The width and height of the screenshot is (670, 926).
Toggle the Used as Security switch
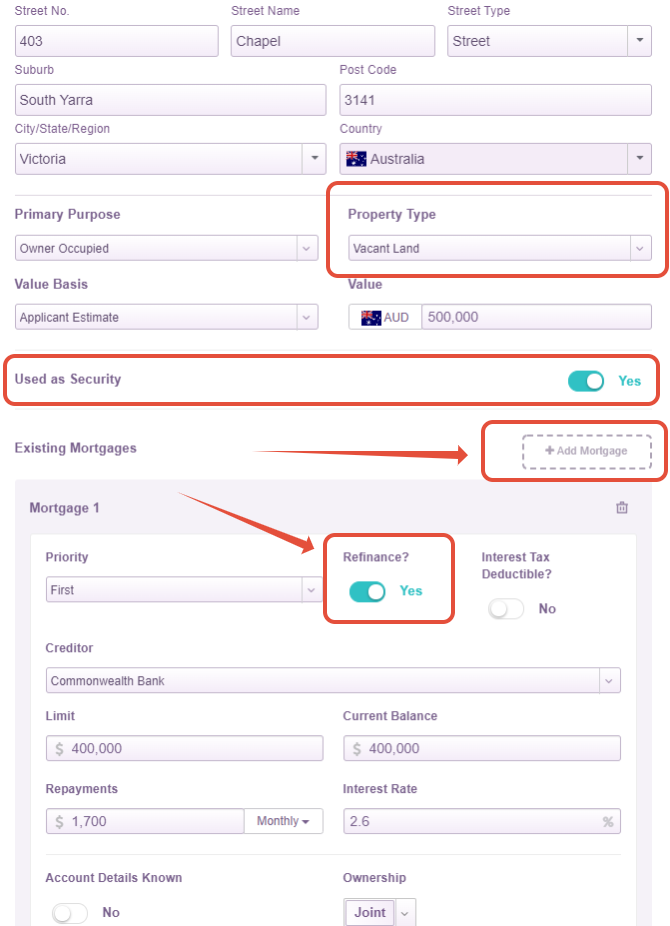[x=586, y=381]
